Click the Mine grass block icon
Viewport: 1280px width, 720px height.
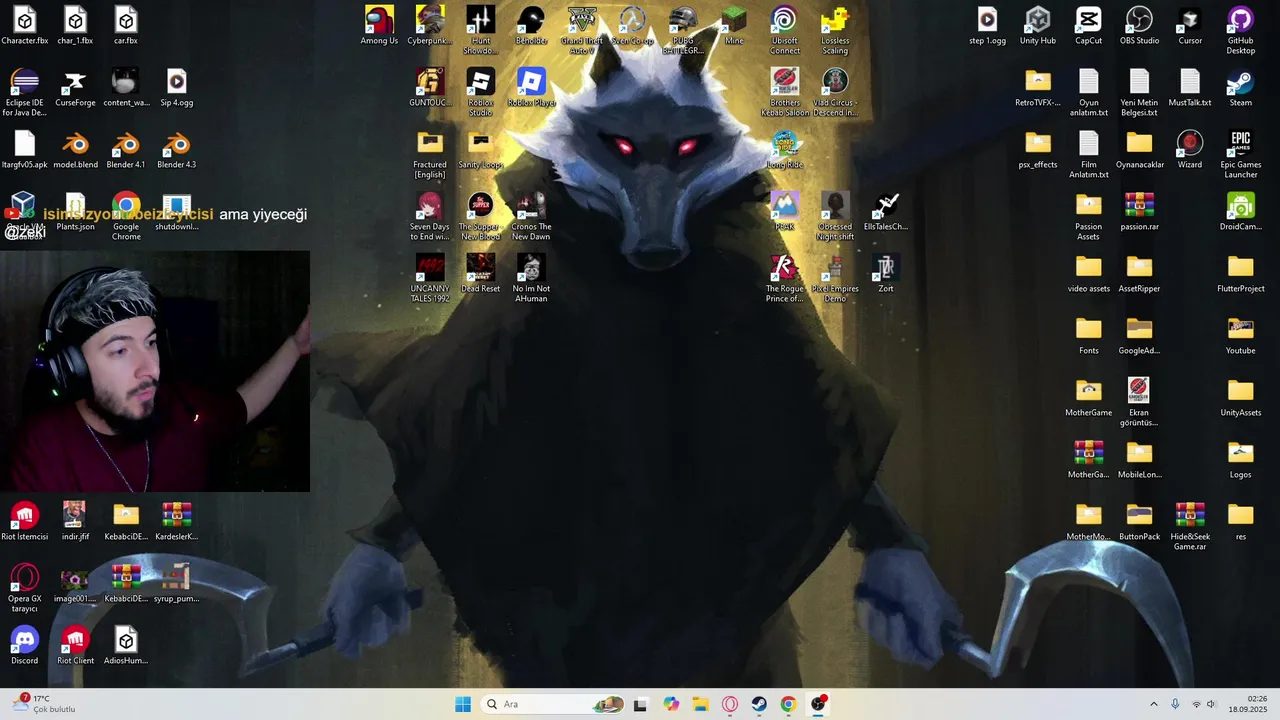734,26
